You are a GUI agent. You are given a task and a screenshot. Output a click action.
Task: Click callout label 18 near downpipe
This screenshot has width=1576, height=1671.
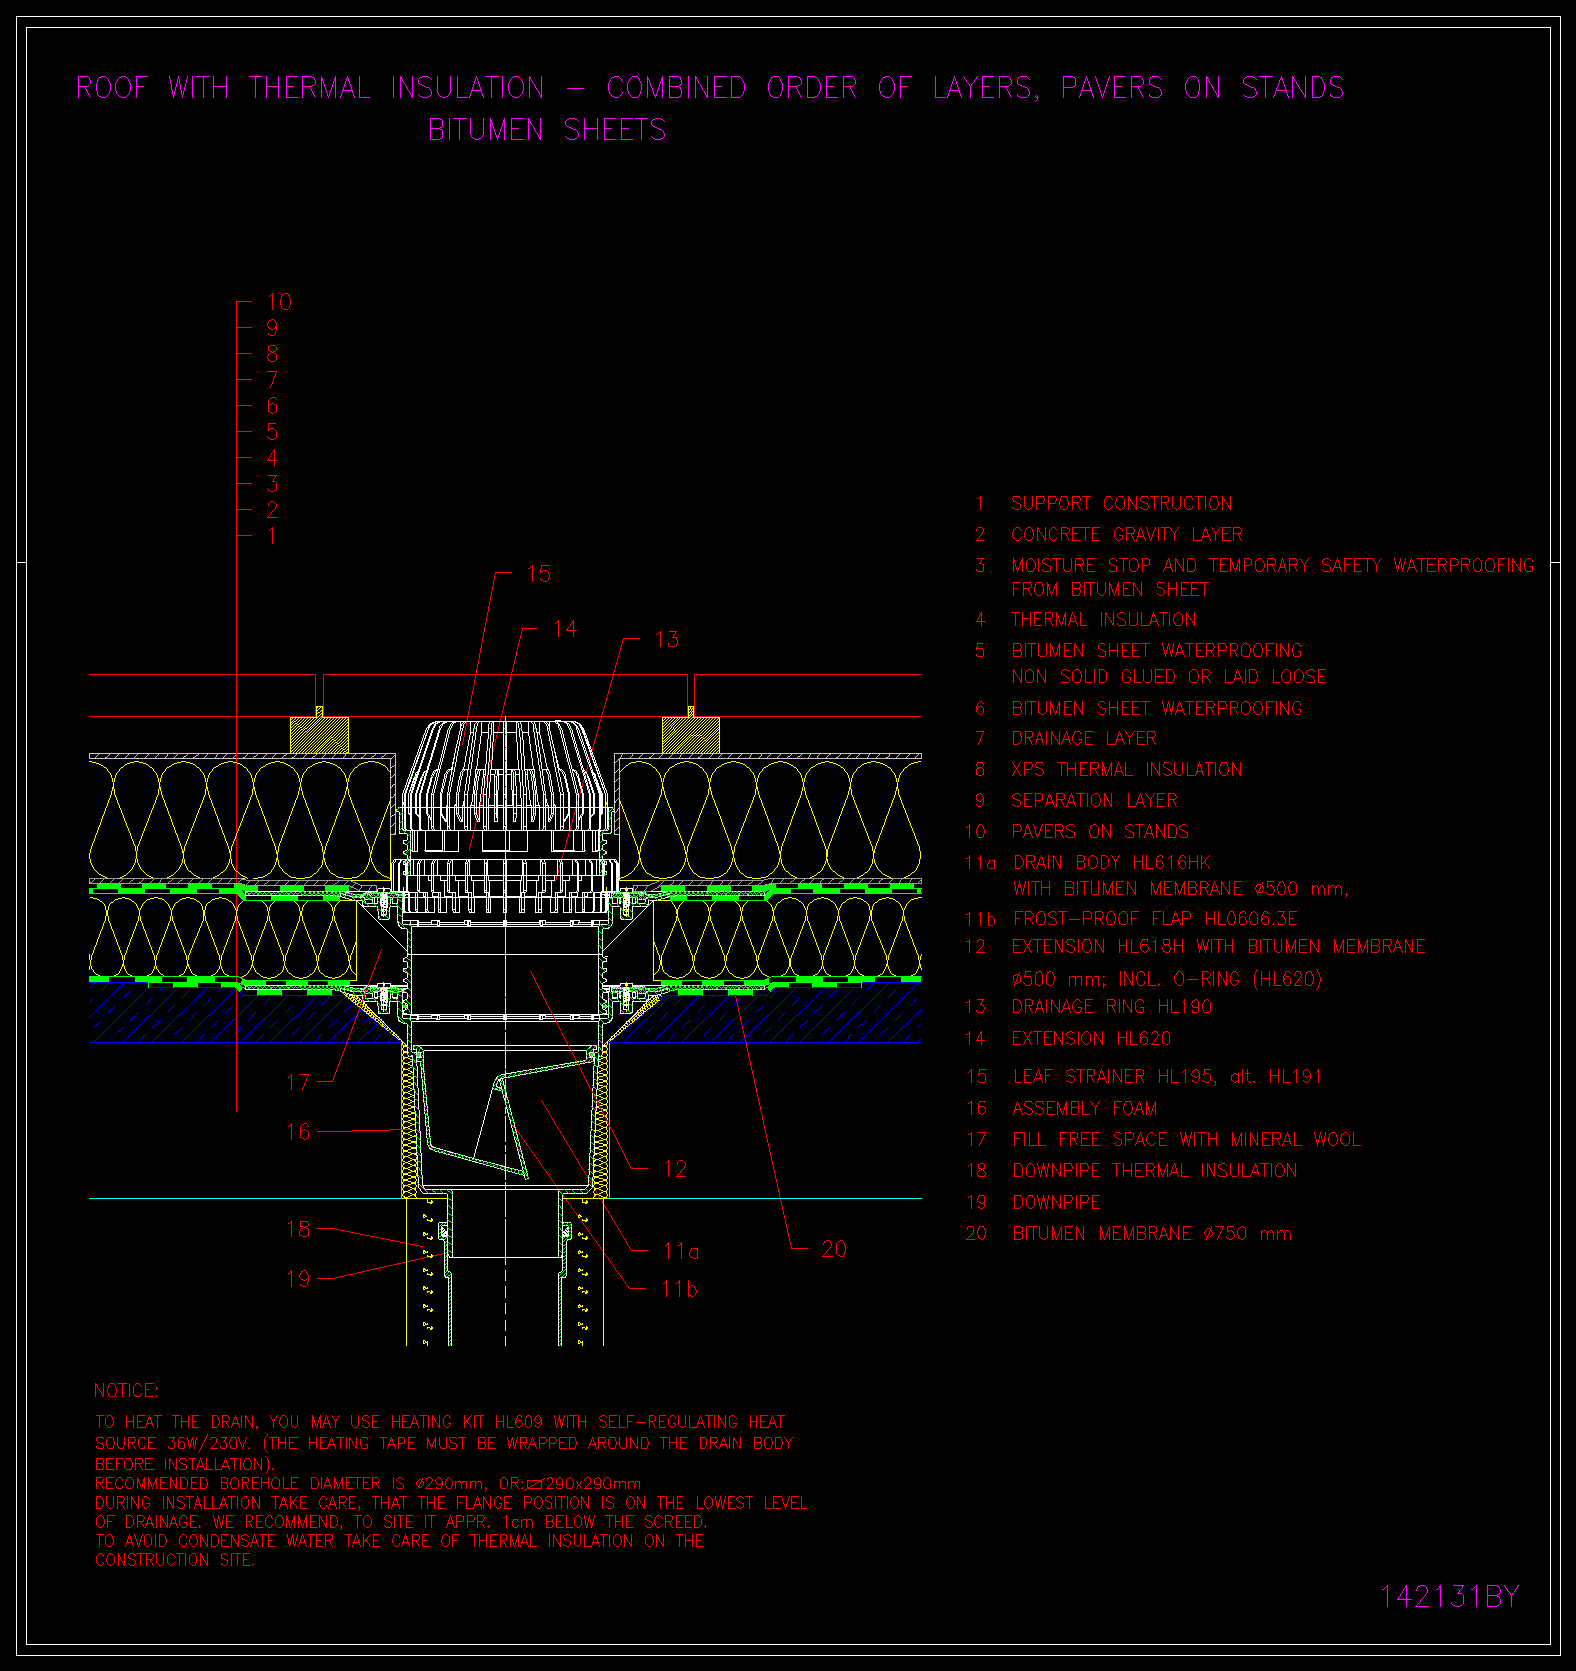(298, 1229)
